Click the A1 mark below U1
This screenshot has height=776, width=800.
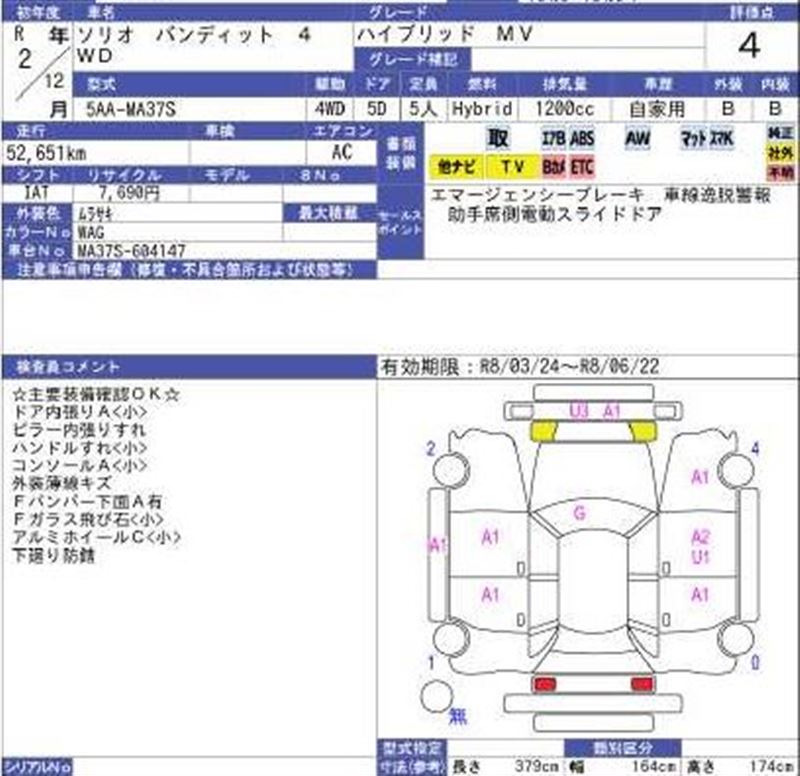(x=700, y=594)
